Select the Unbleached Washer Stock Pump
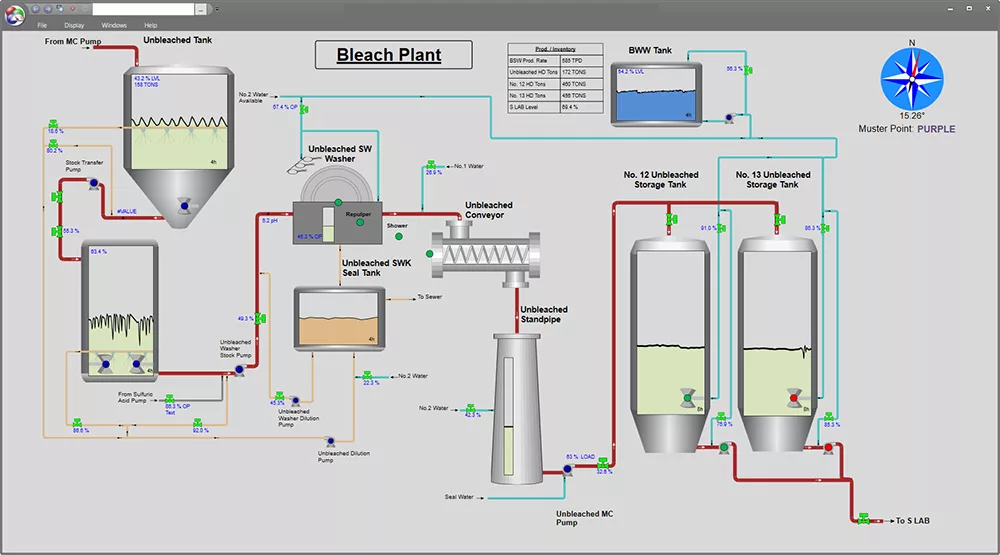This screenshot has height=555, width=1000. (240, 370)
